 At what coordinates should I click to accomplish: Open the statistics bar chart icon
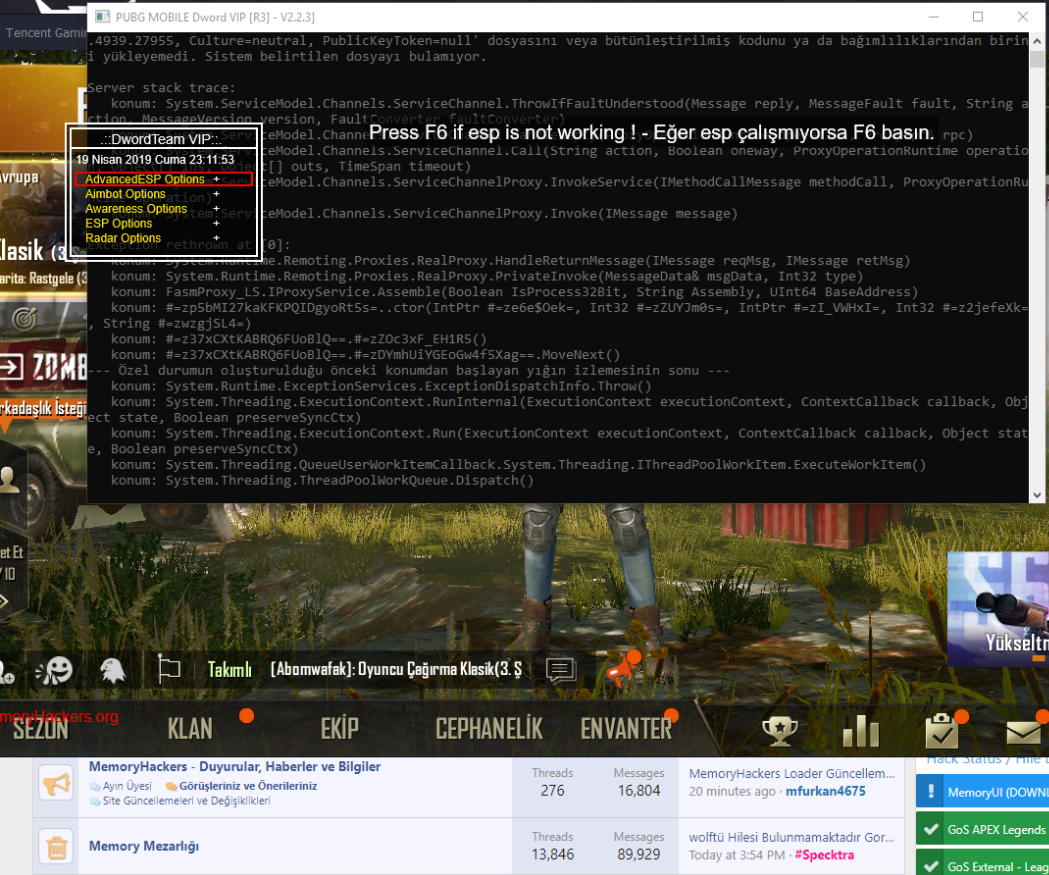coord(861,731)
